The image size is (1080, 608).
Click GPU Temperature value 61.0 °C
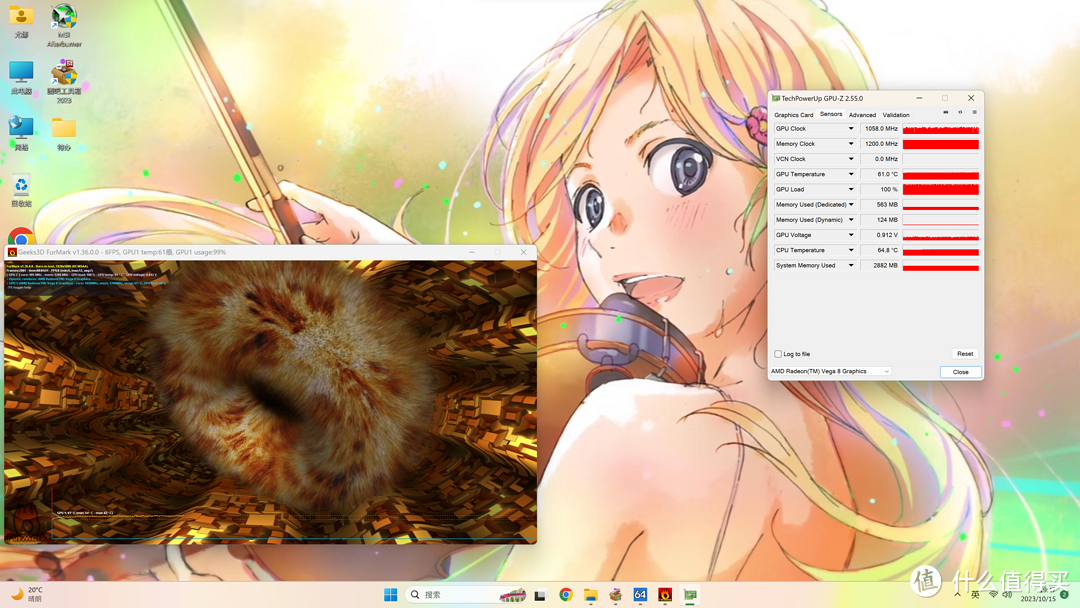click(x=880, y=174)
